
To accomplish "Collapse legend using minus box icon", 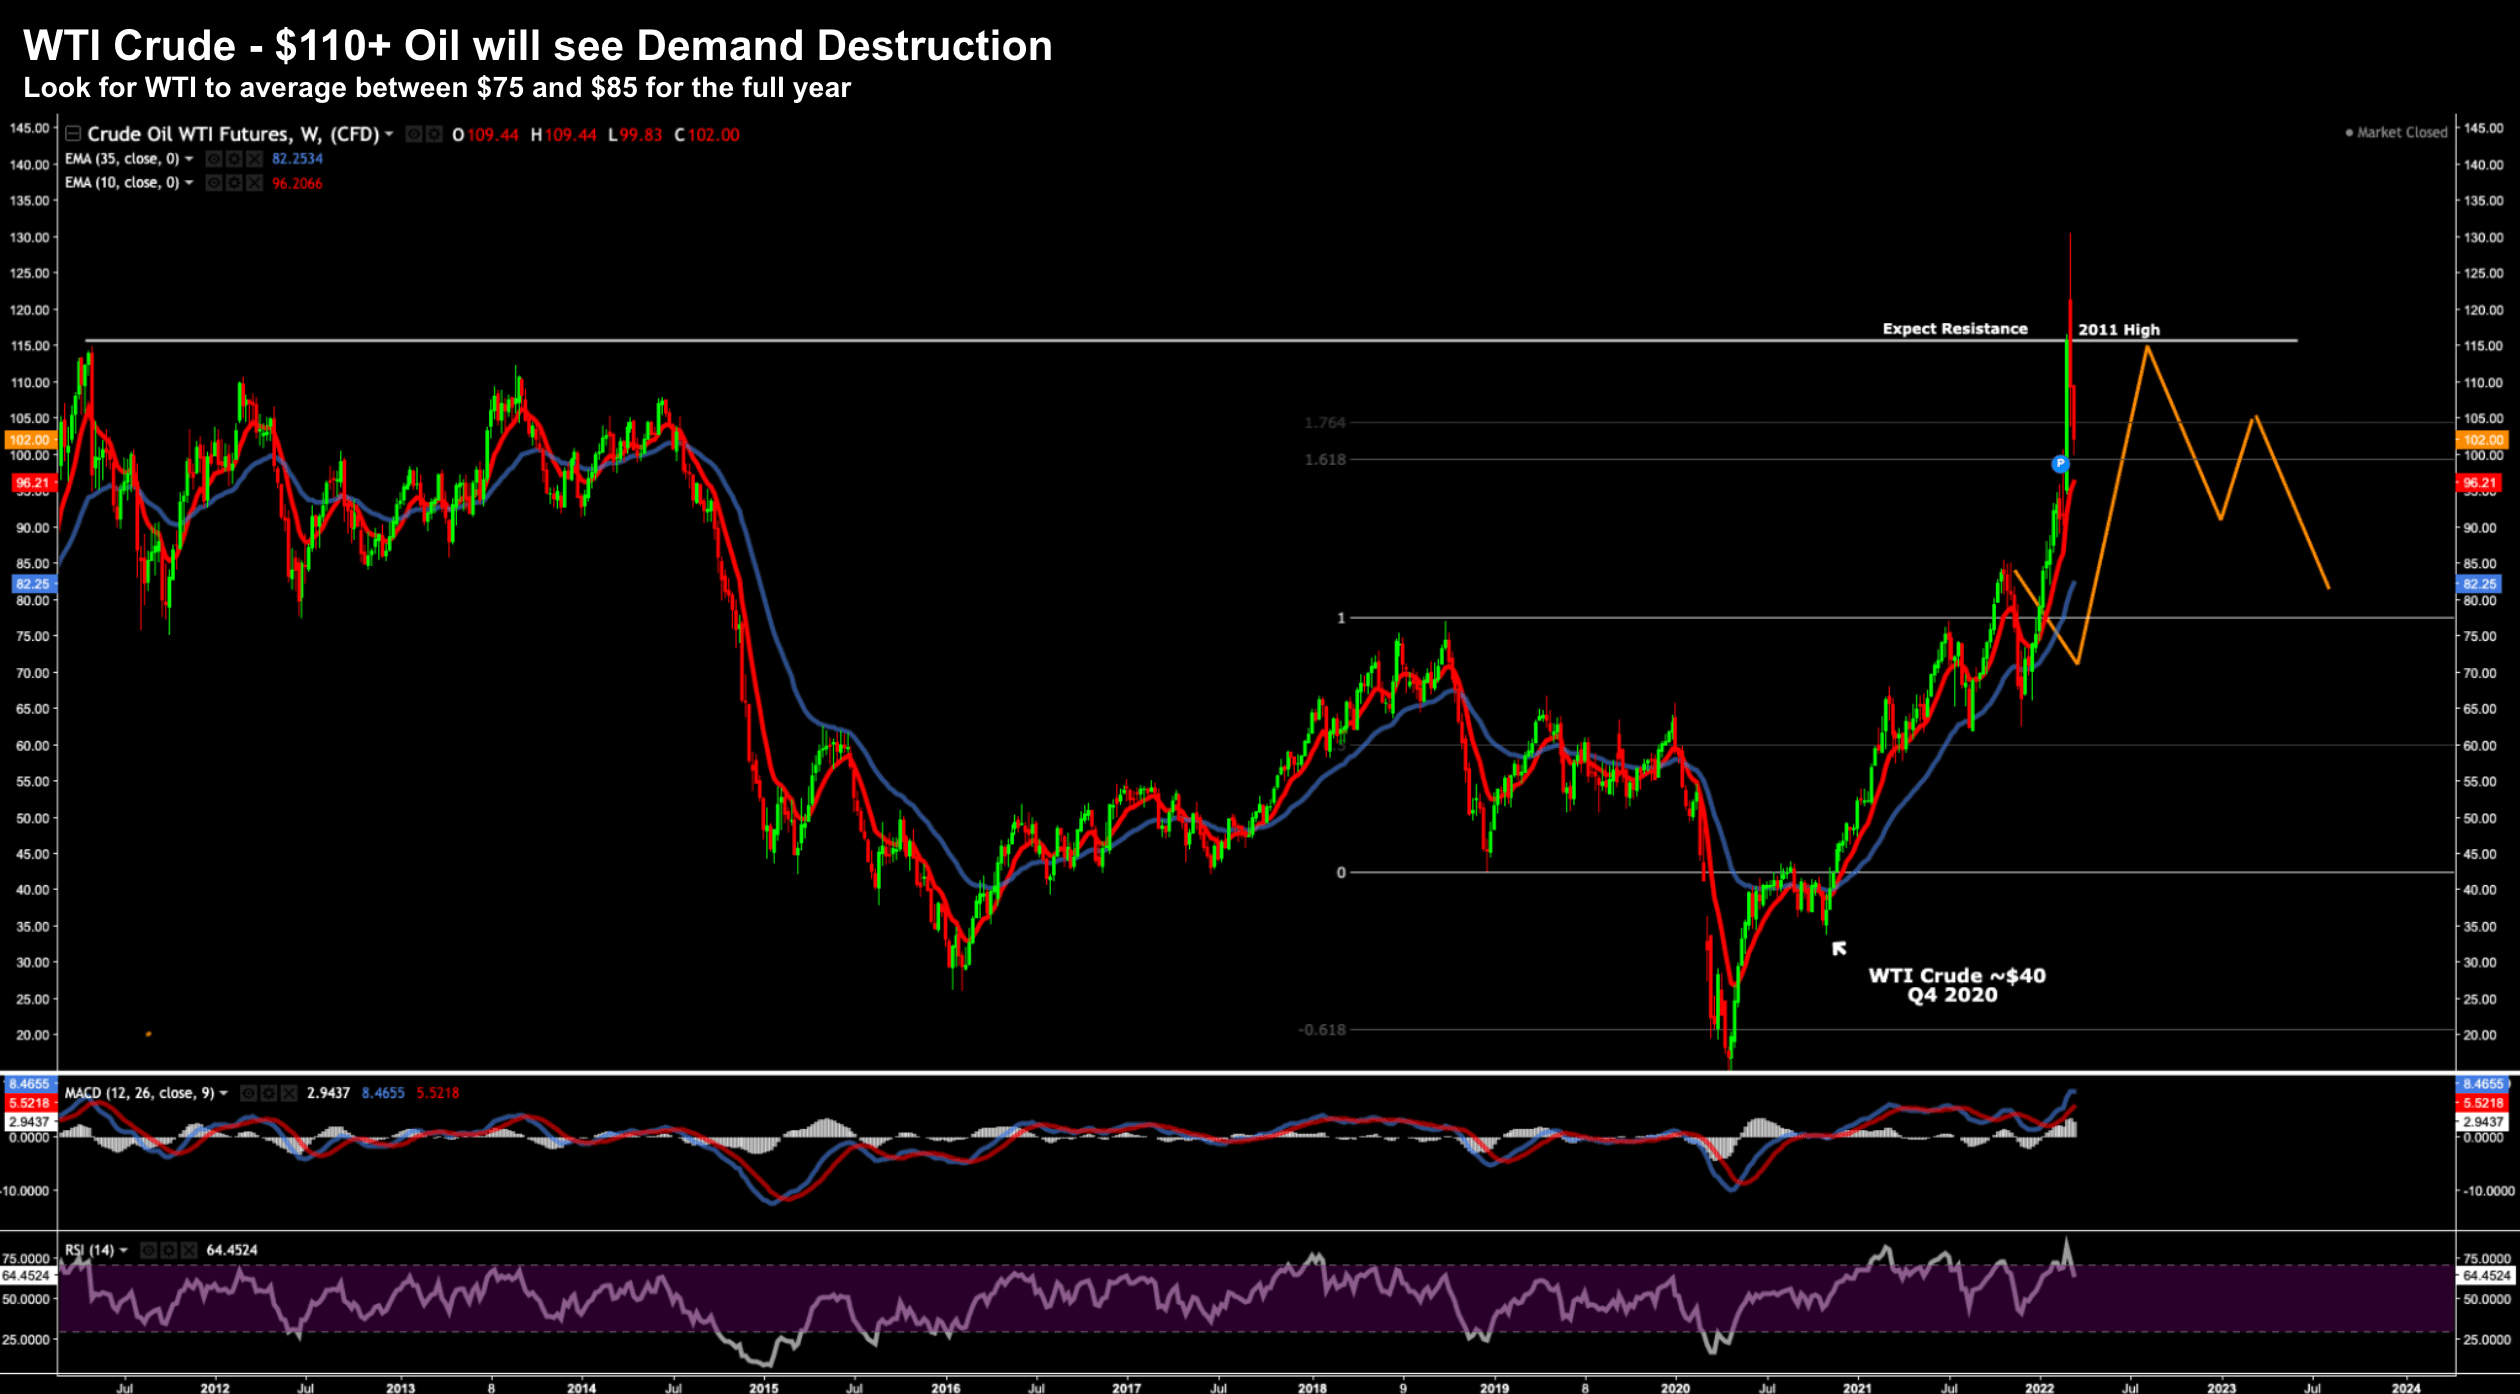I will (73, 134).
